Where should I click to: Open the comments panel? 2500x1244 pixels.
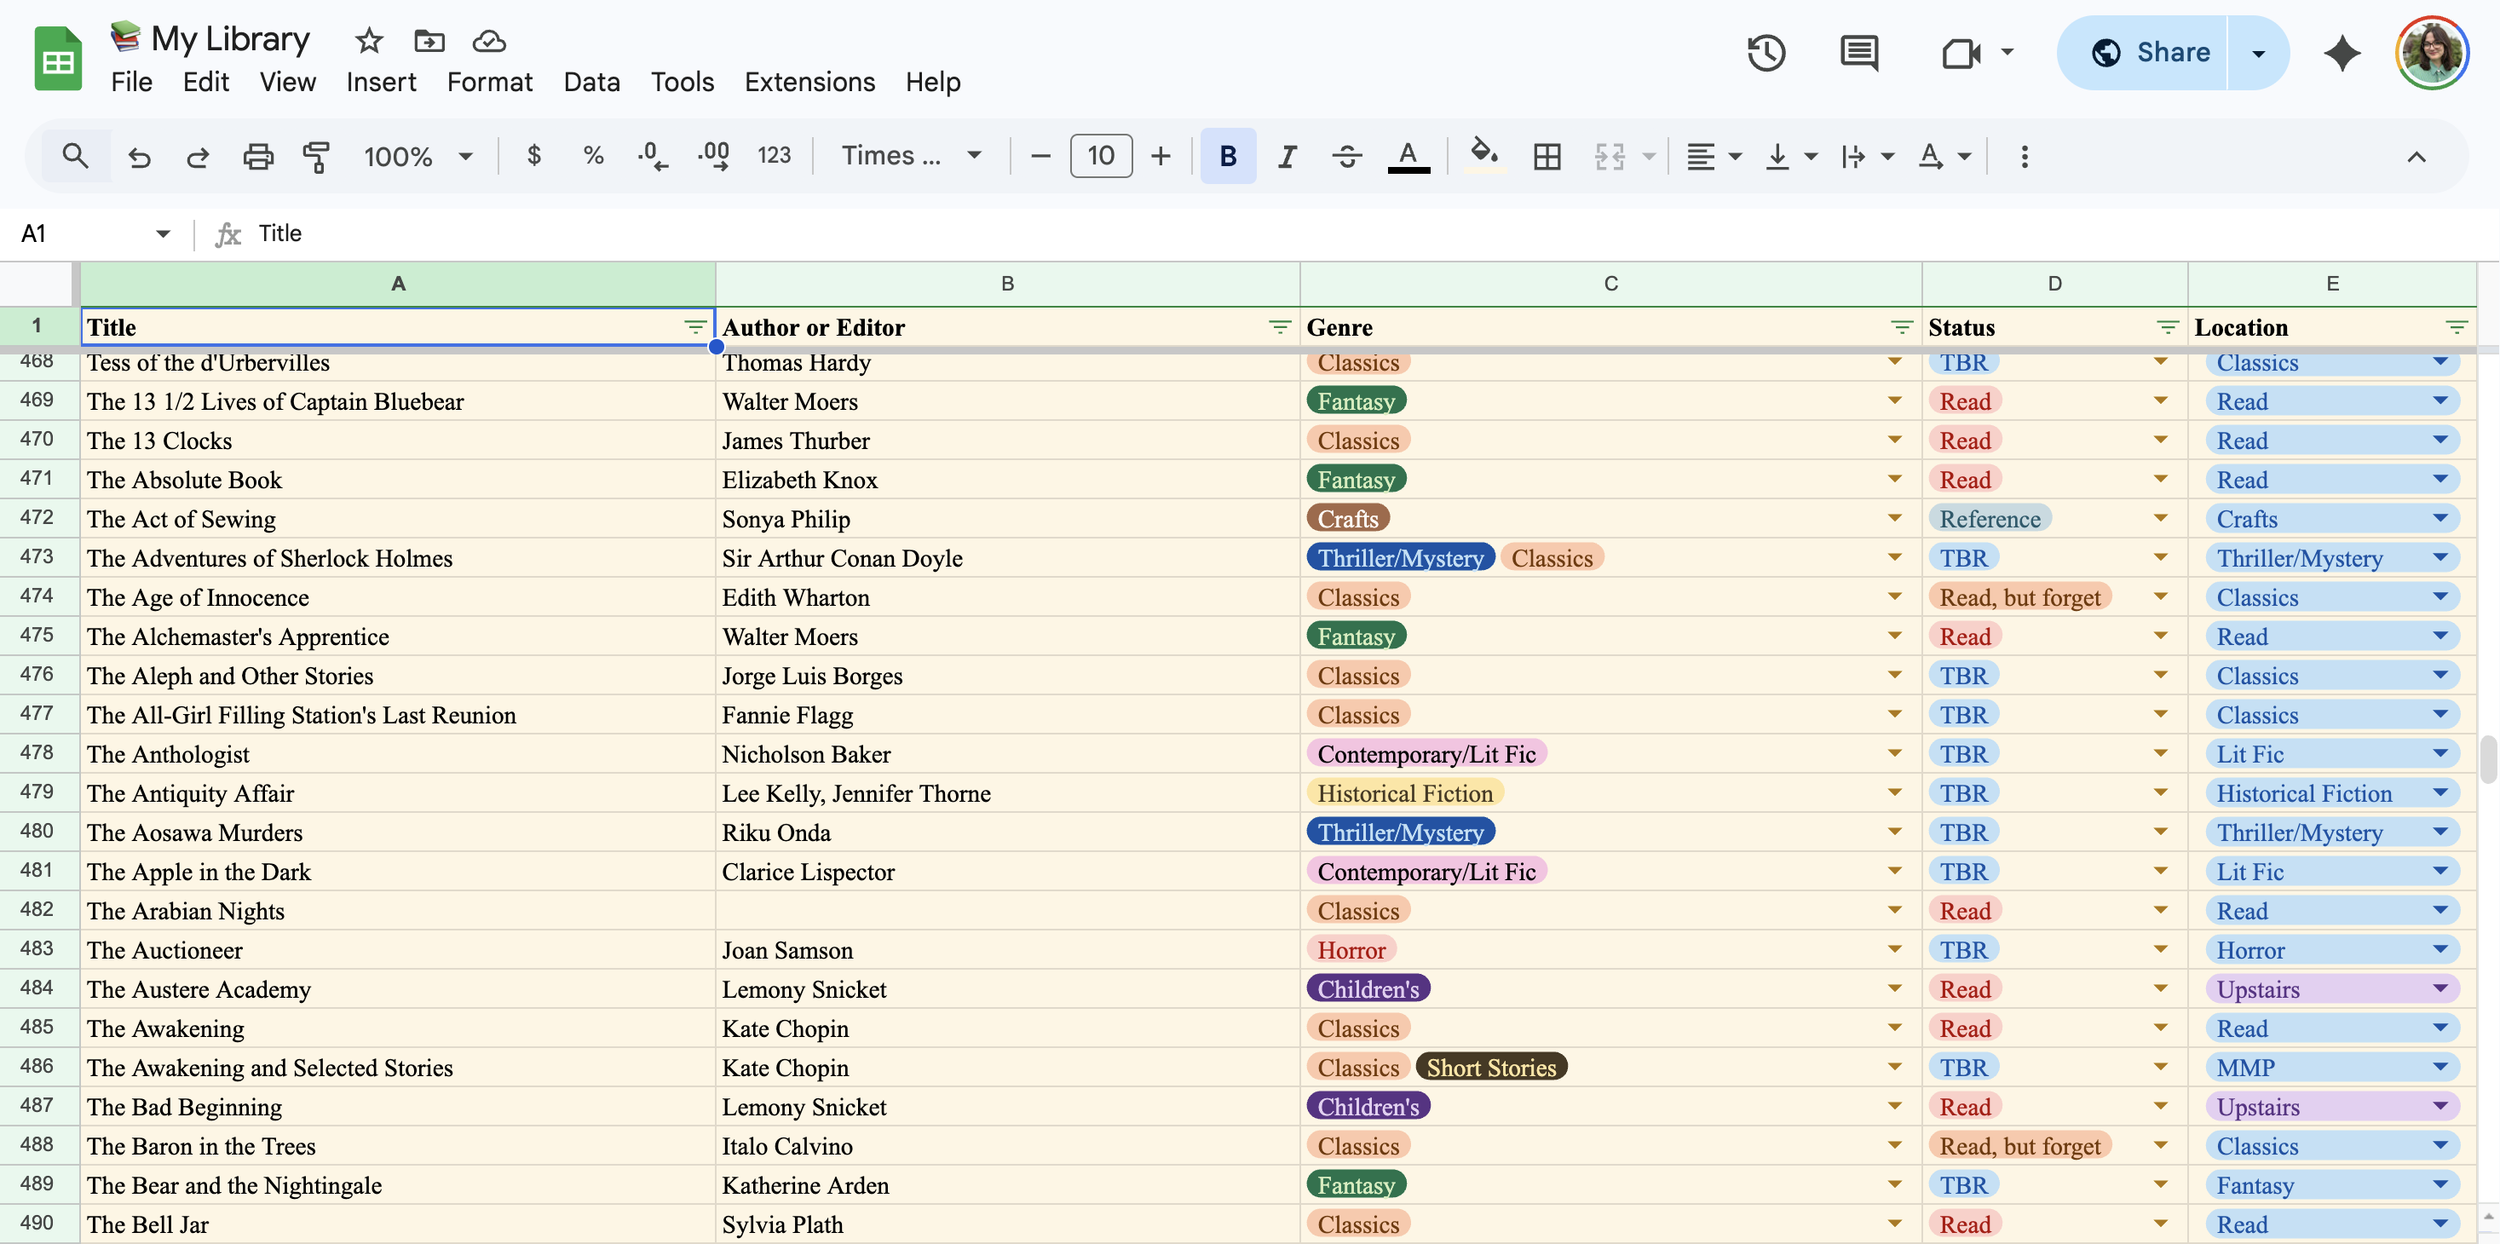pyautogui.click(x=1858, y=52)
